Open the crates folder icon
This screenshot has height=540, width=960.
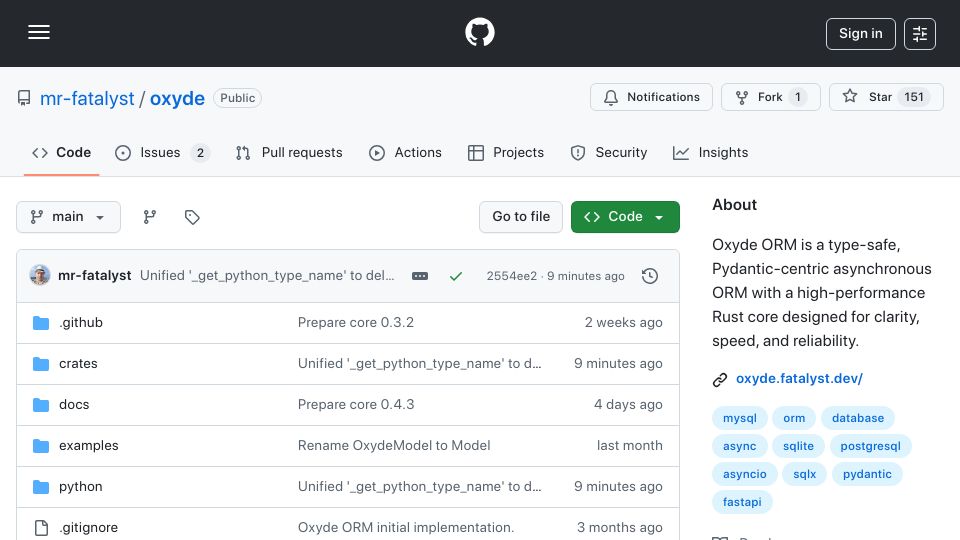point(41,364)
